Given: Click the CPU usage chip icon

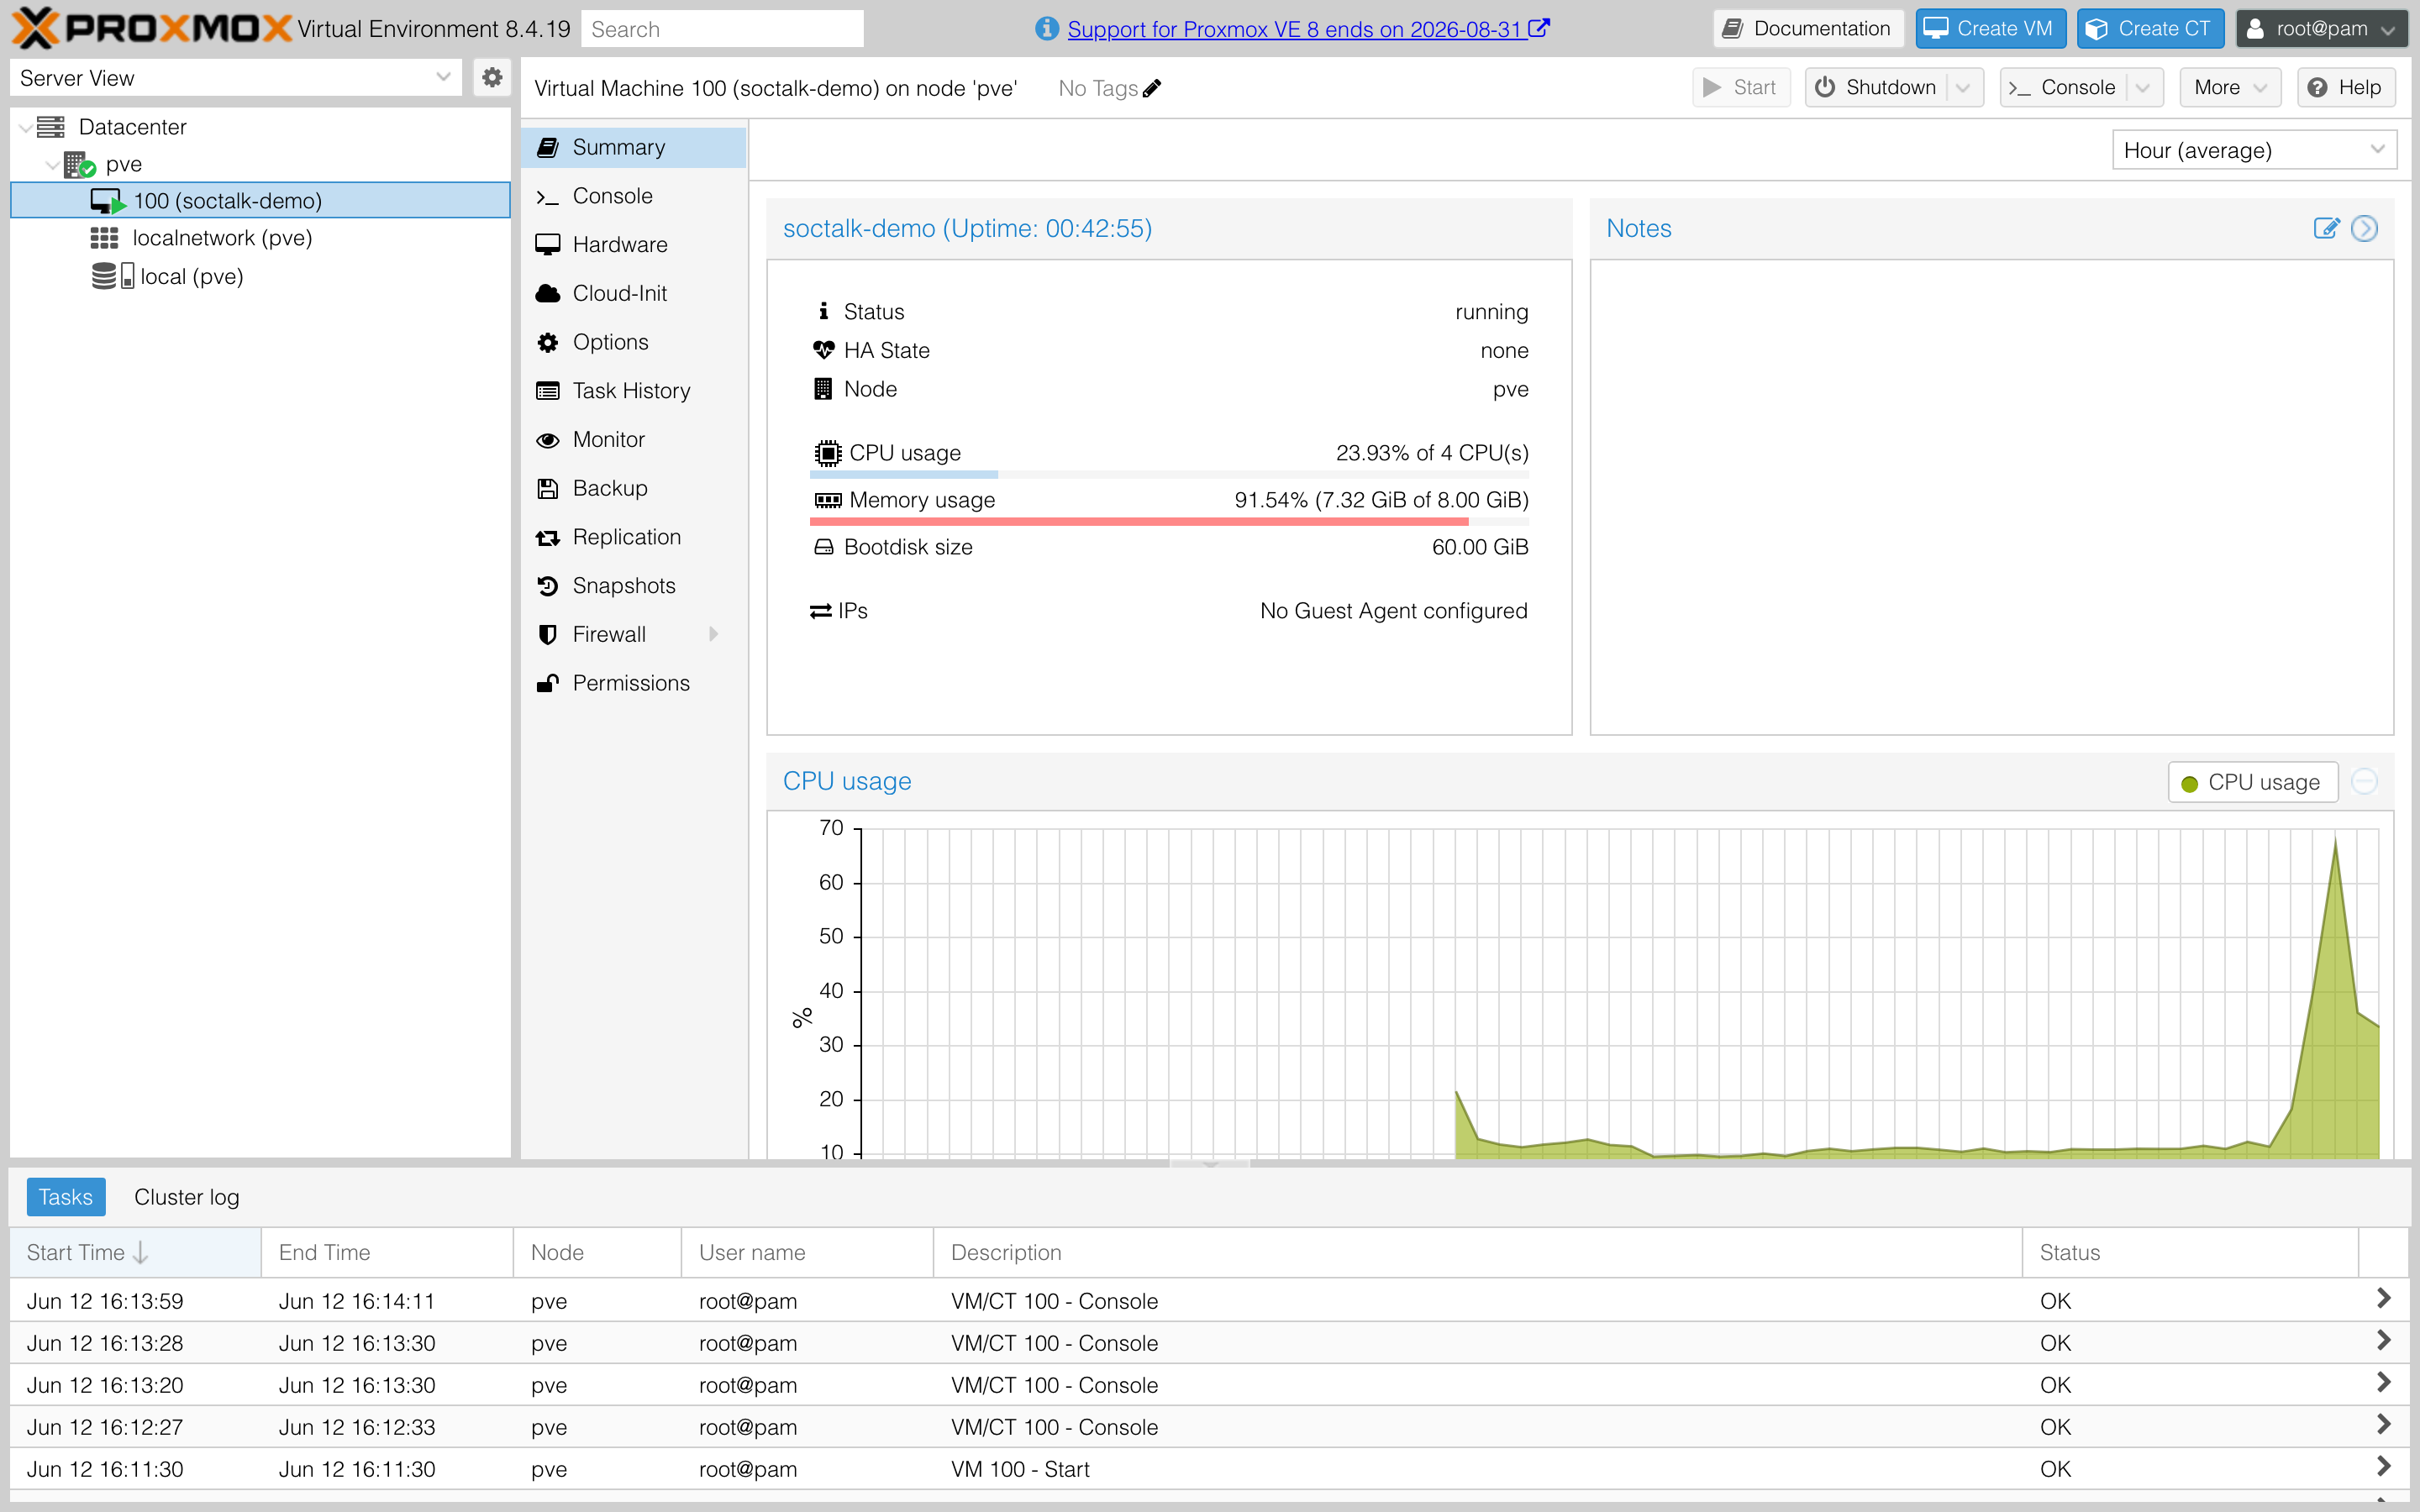Looking at the screenshot, I should 827,453.
